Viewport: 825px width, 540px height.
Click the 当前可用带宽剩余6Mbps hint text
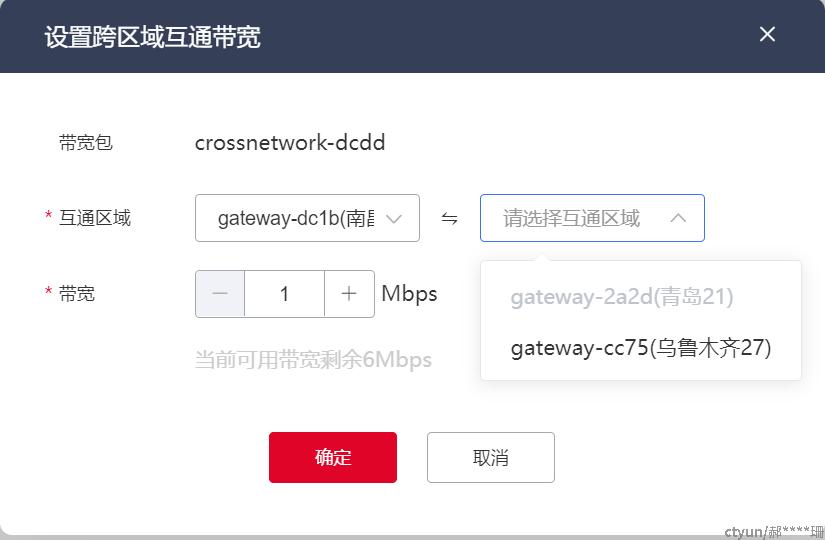click(x=313, y=360)
